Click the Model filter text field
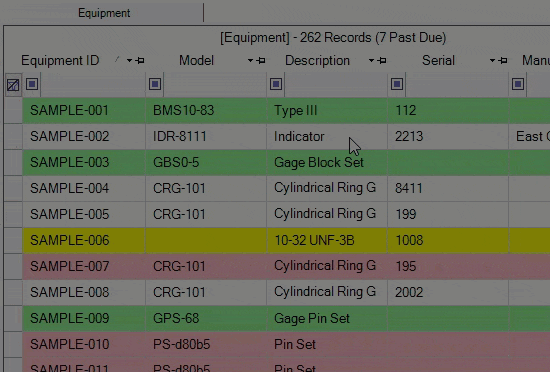 click(215, 84)
